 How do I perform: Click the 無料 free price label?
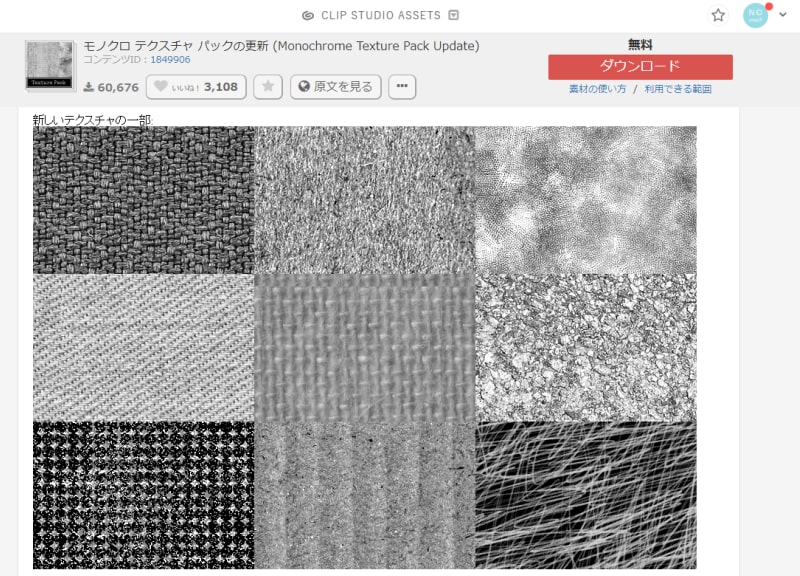click(640, 45)
